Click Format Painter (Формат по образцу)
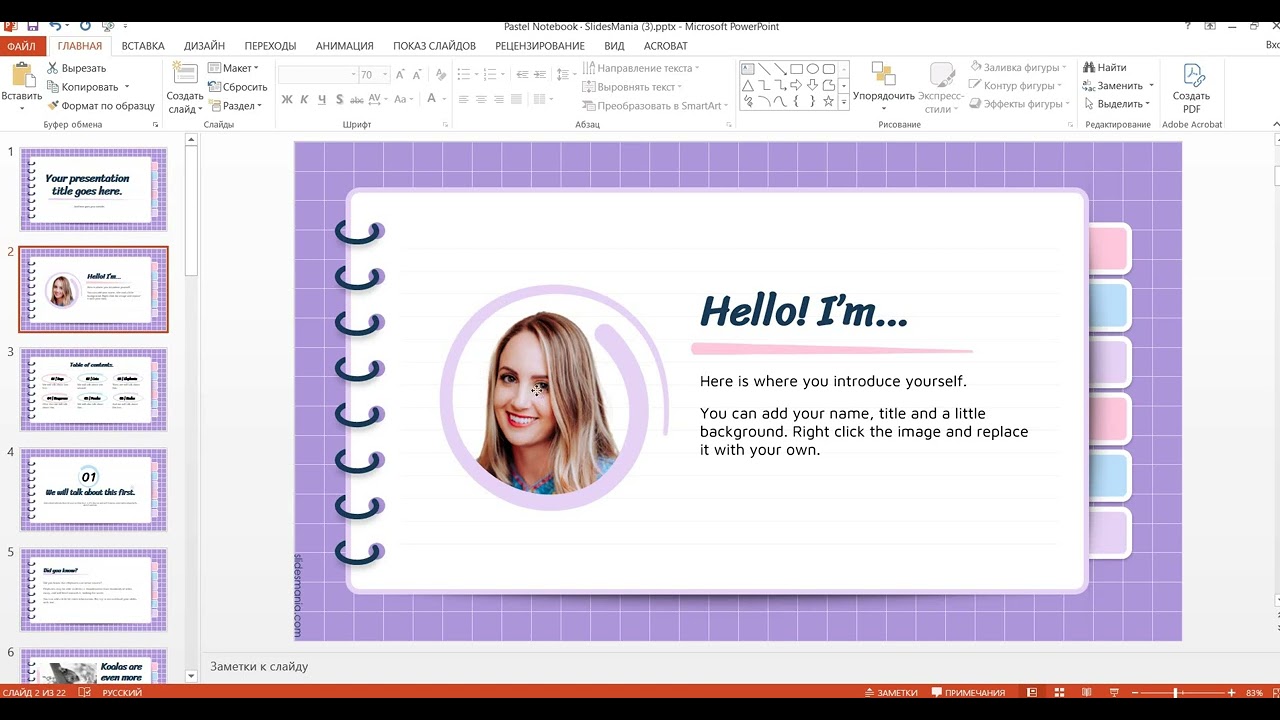 (x=100, y=105)
